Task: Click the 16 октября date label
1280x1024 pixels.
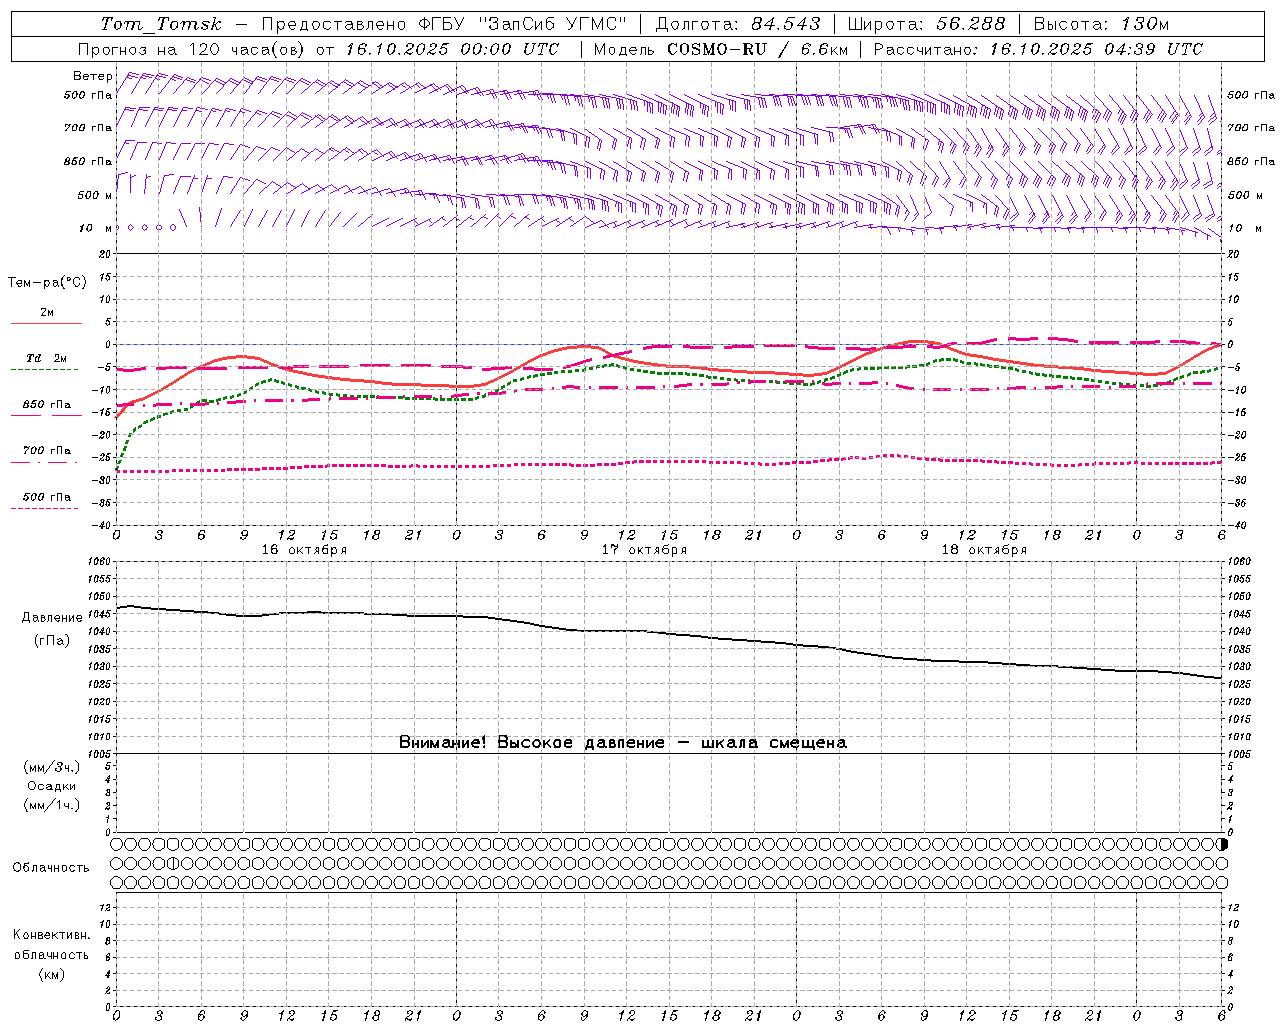Action: 304,550
